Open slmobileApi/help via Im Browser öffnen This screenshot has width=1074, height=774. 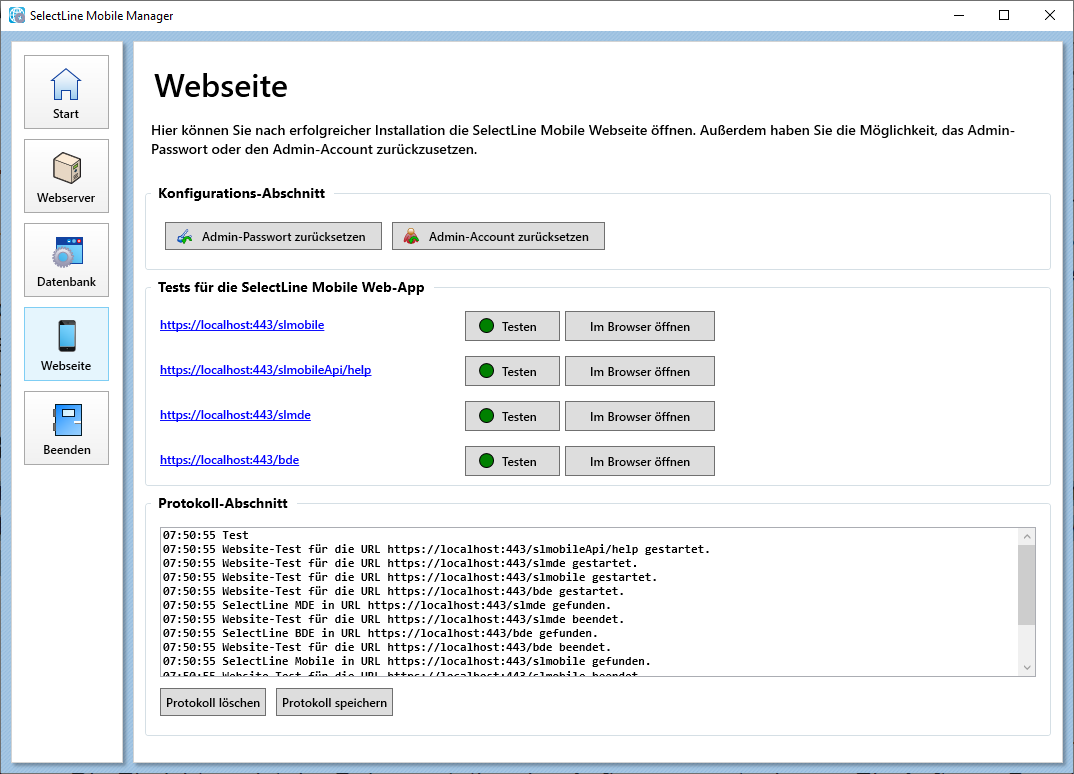[640, 371]
